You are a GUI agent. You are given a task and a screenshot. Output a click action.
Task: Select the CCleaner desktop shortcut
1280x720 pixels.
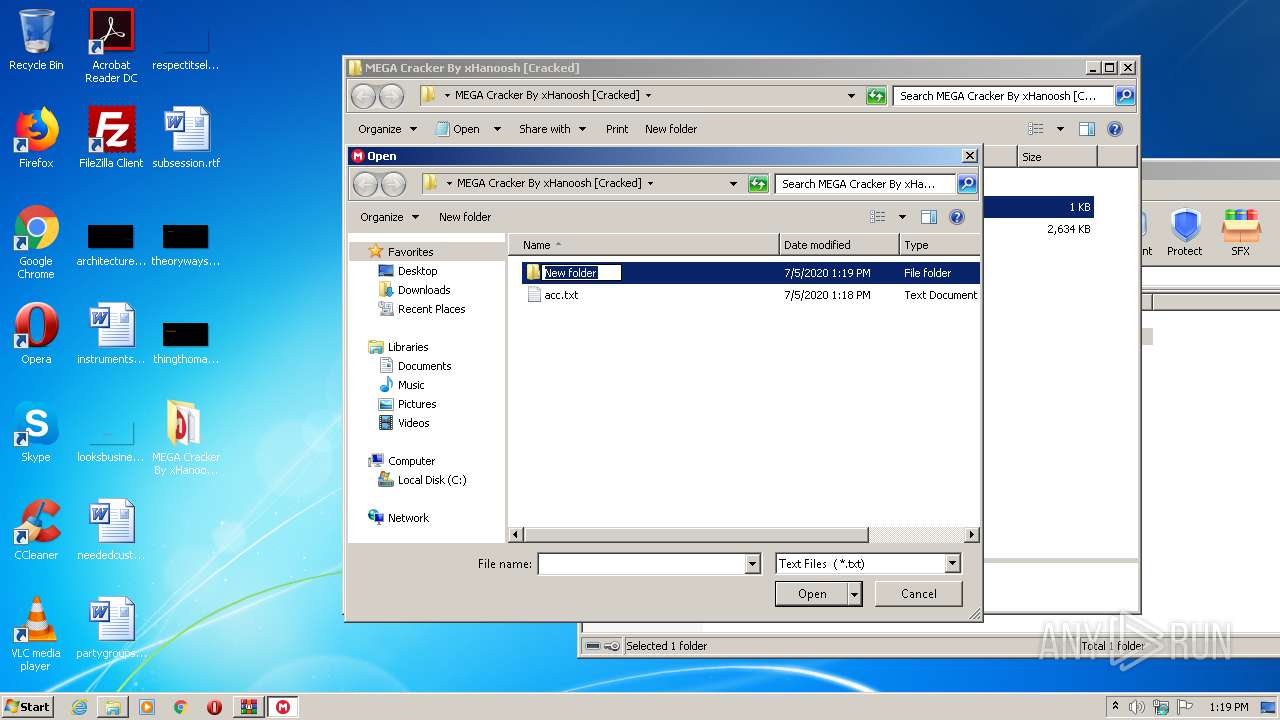coord(36,530)
